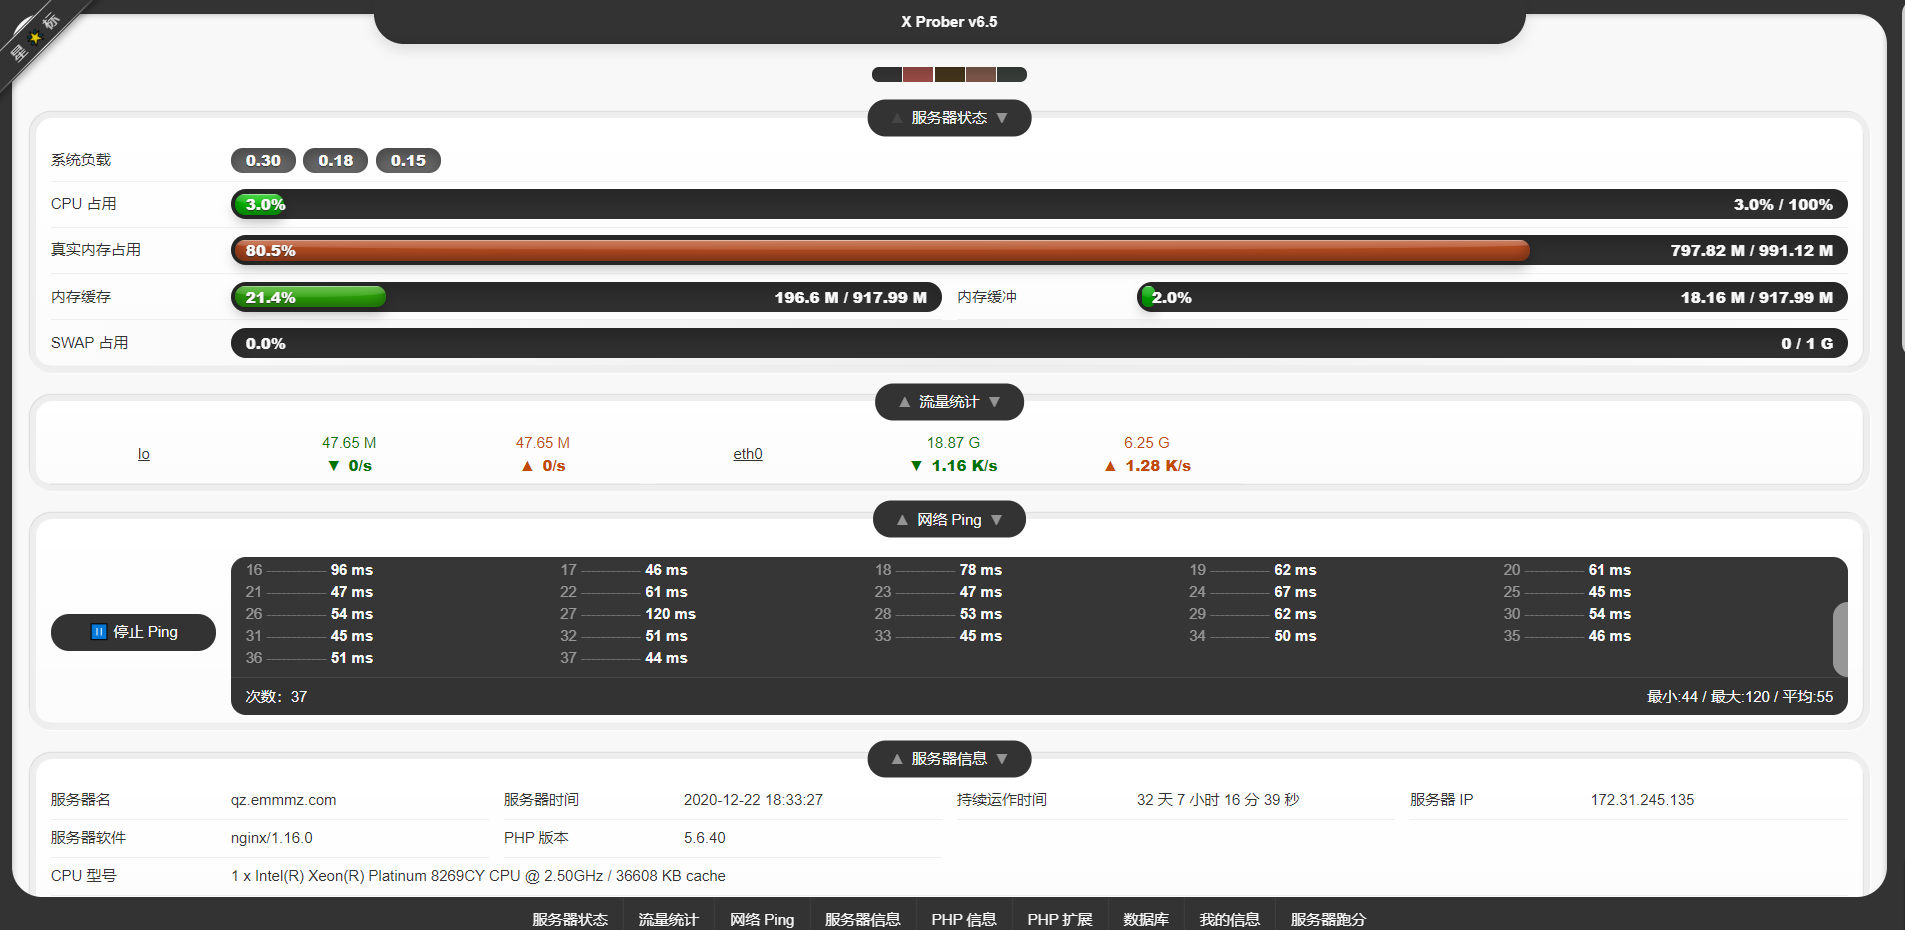
Task: Choose the dark green theme swatch
Action: (x=1012, y=75)
